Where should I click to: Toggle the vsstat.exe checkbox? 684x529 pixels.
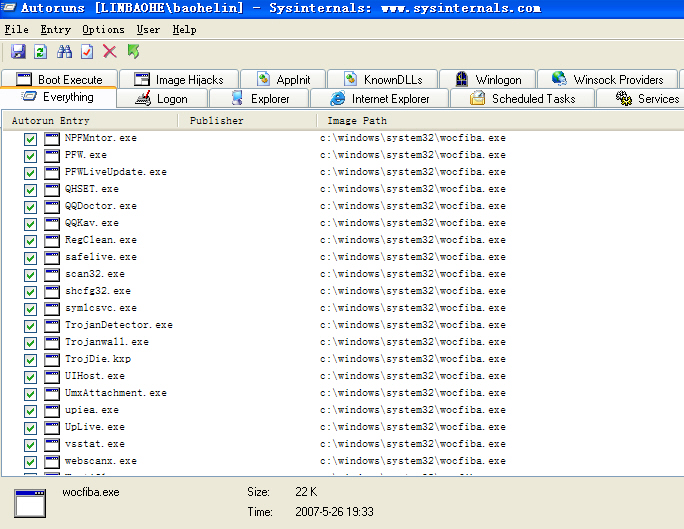30,445
